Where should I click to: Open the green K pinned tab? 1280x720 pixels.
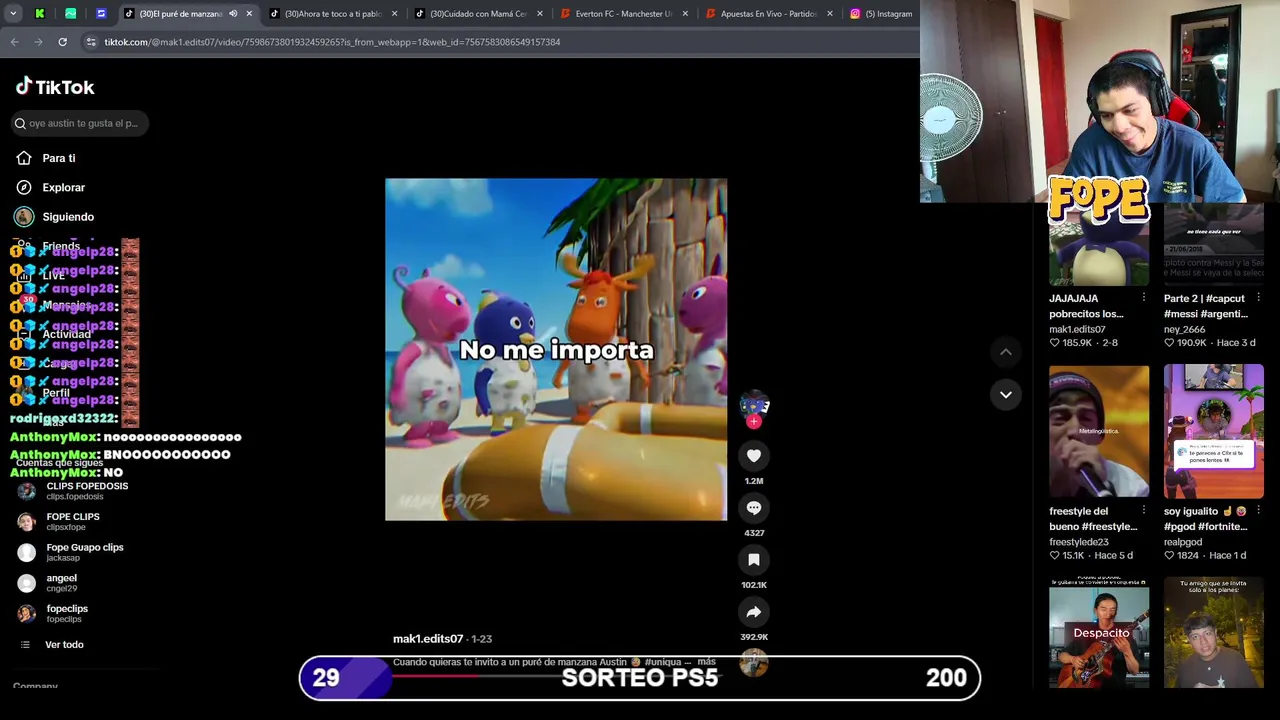39,14
